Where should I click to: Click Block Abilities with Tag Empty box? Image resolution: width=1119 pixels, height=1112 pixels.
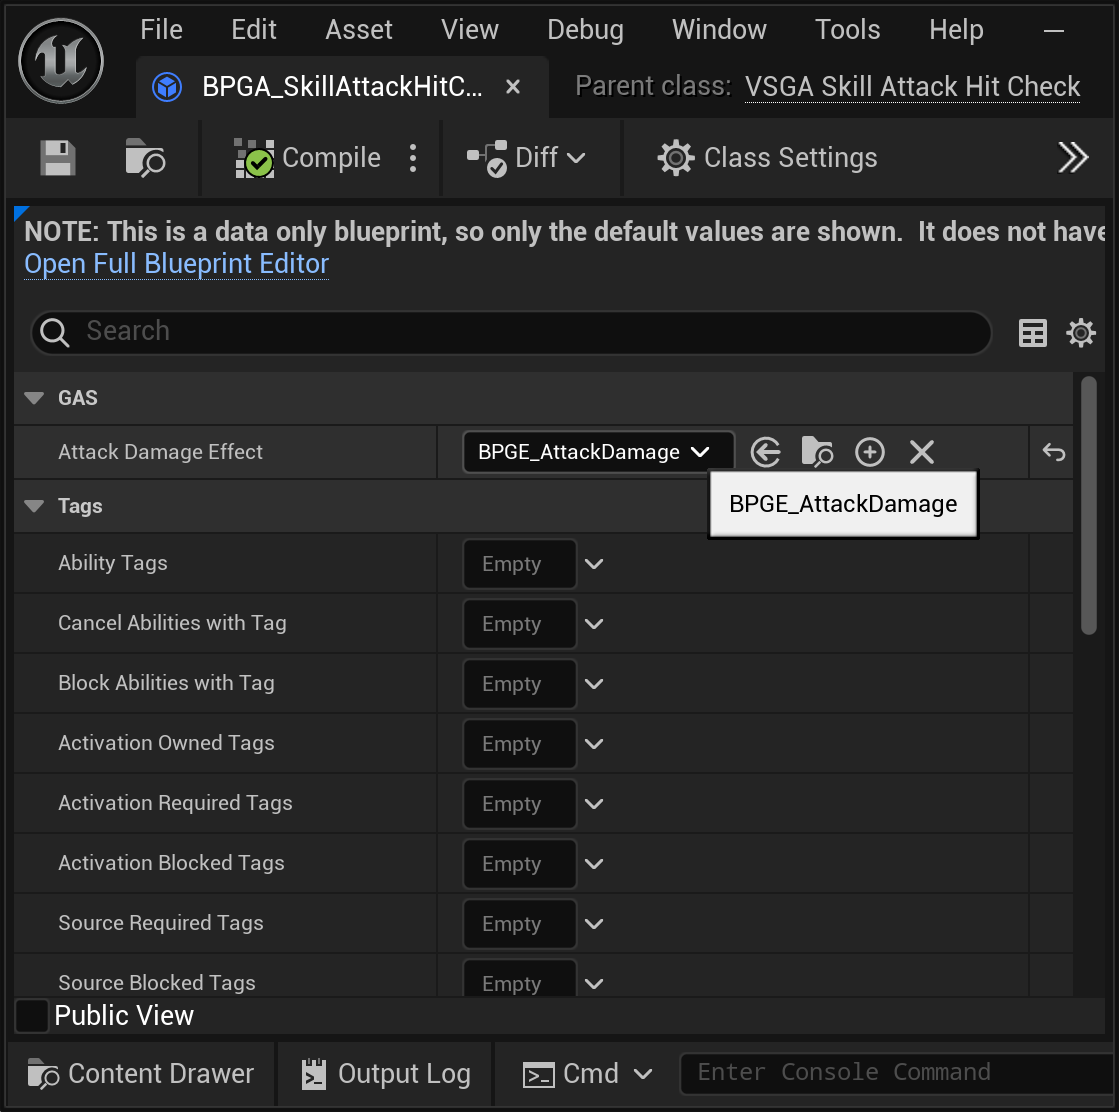[x=520, y=684]
